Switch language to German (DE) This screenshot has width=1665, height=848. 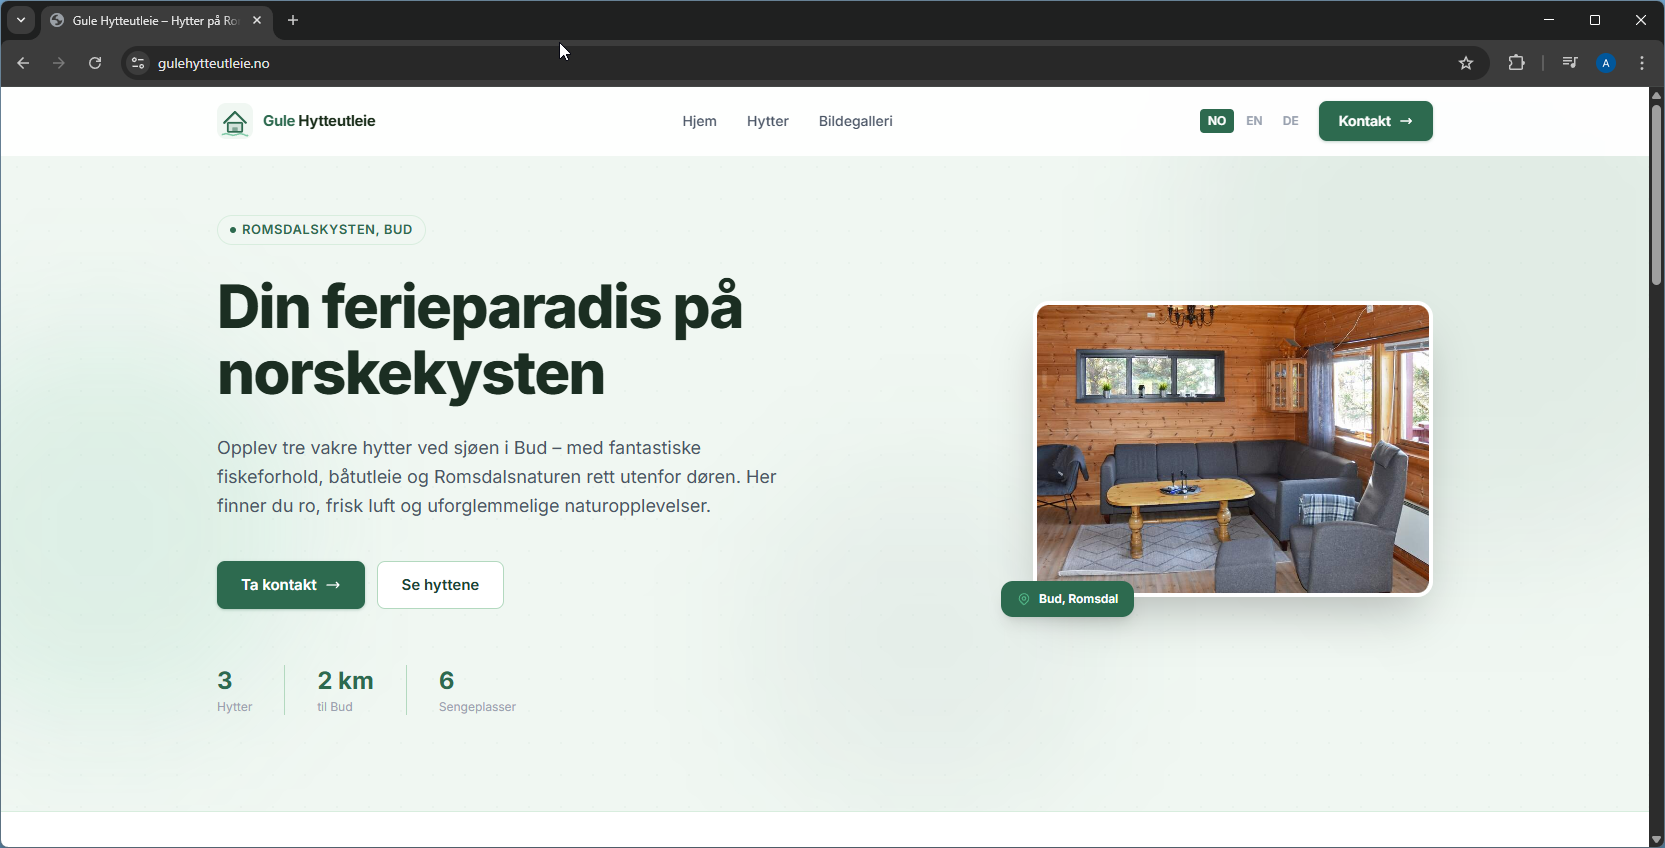pyautogui.click(x=1291, y=121)
